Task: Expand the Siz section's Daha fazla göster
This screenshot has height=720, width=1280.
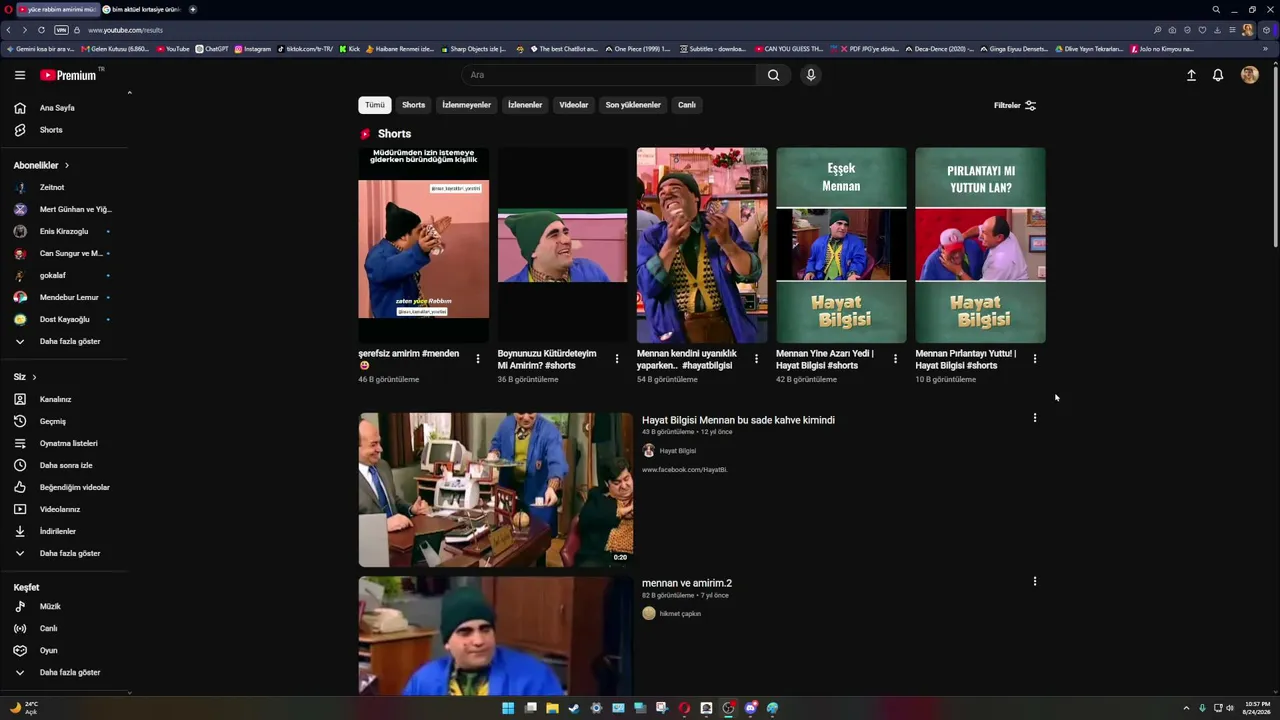Action: coord(68,553)
